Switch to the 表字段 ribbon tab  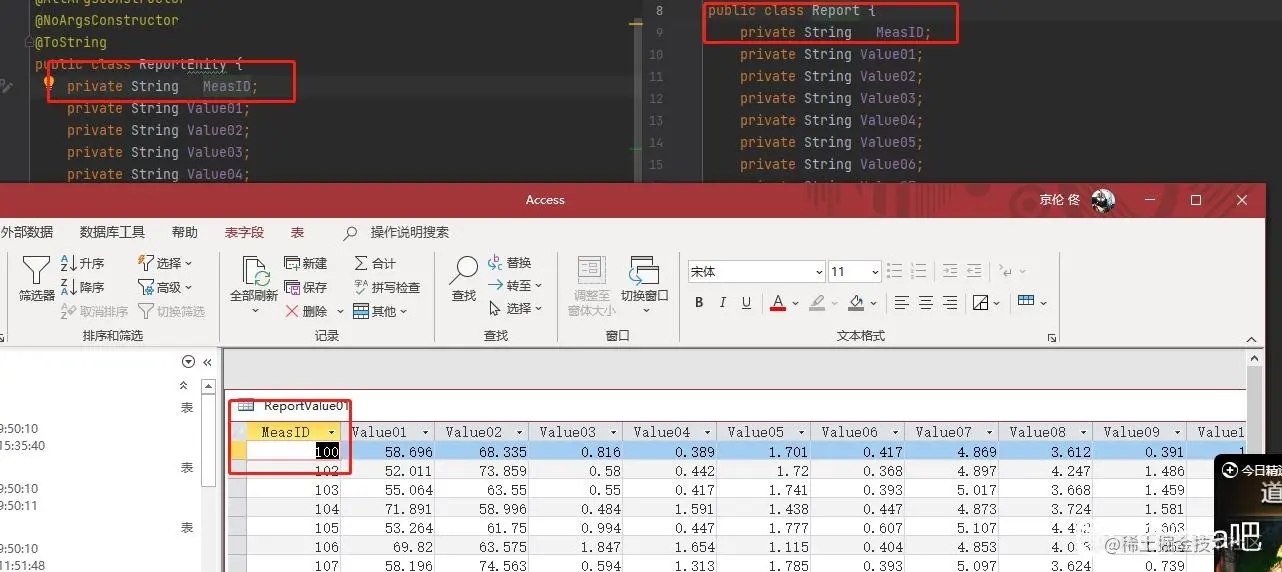[244, 232]
